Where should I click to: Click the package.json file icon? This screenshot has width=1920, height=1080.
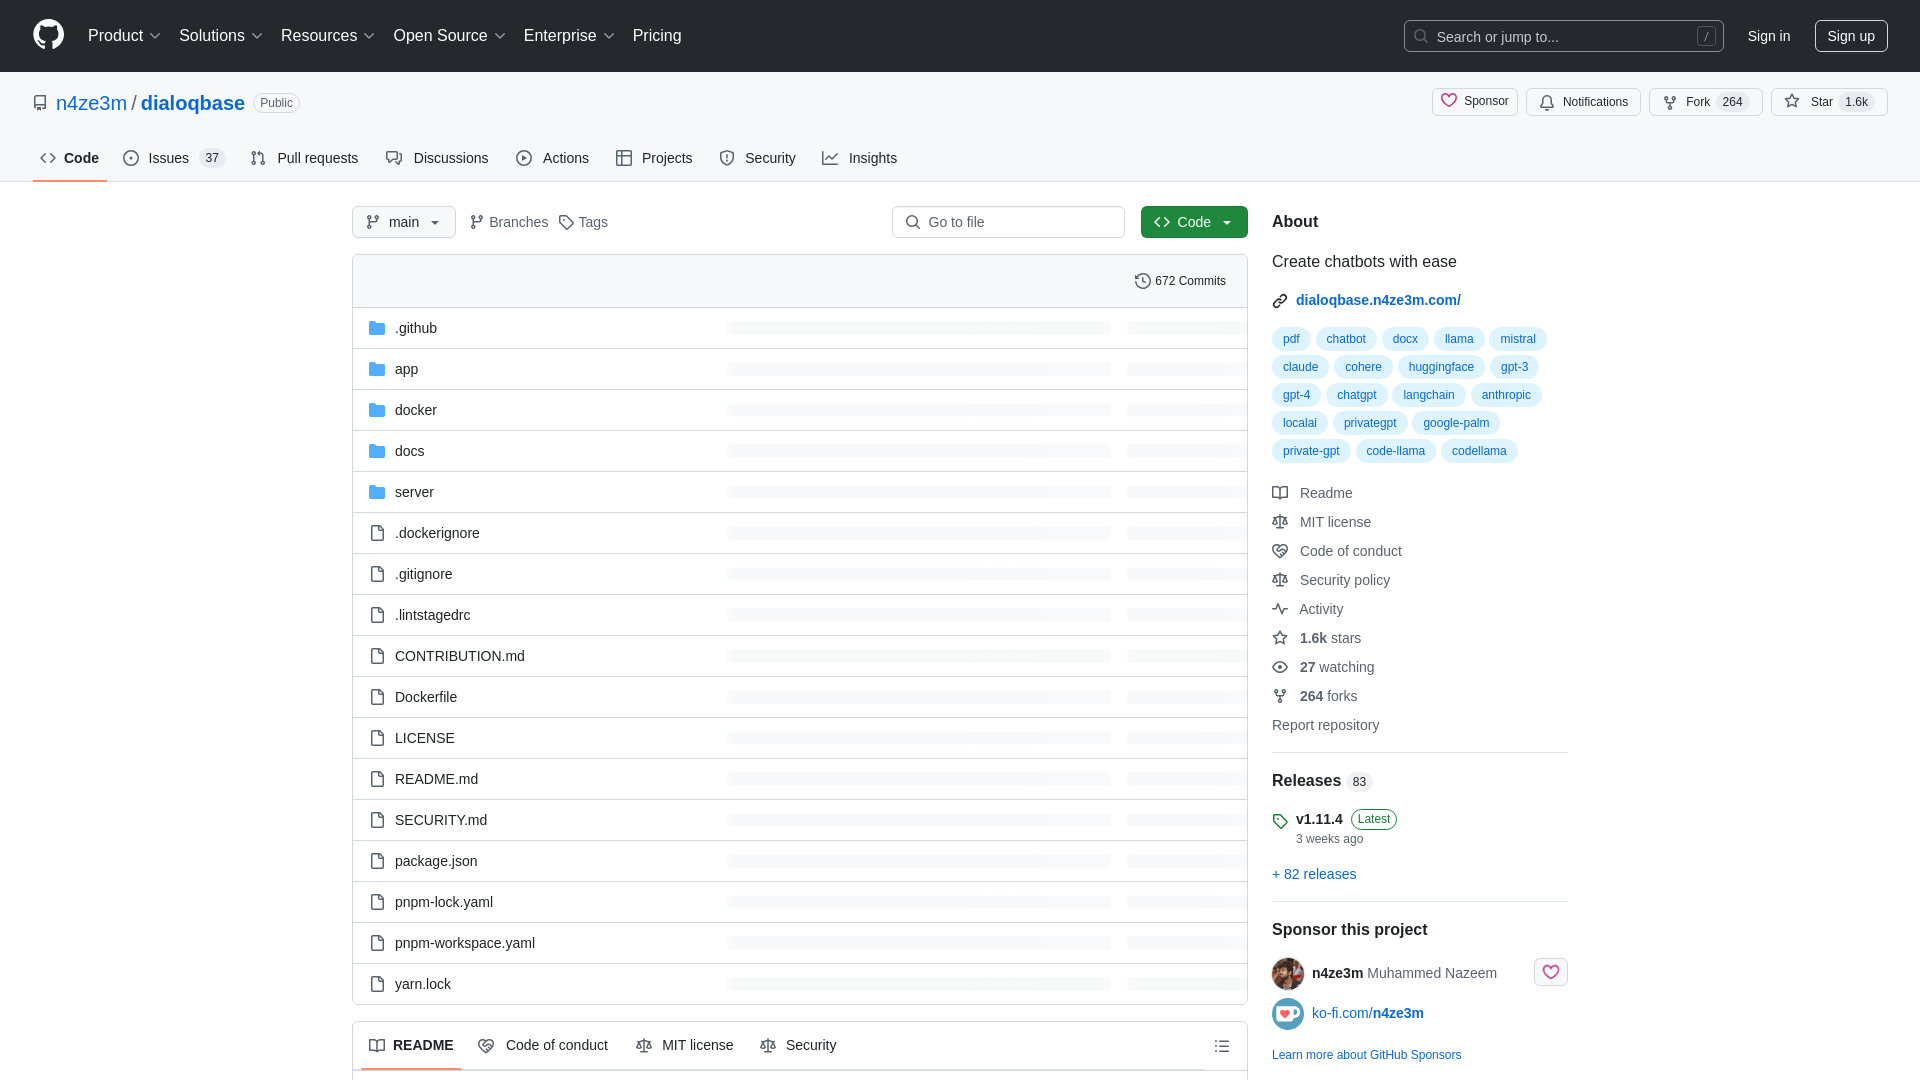coord(377,861)
